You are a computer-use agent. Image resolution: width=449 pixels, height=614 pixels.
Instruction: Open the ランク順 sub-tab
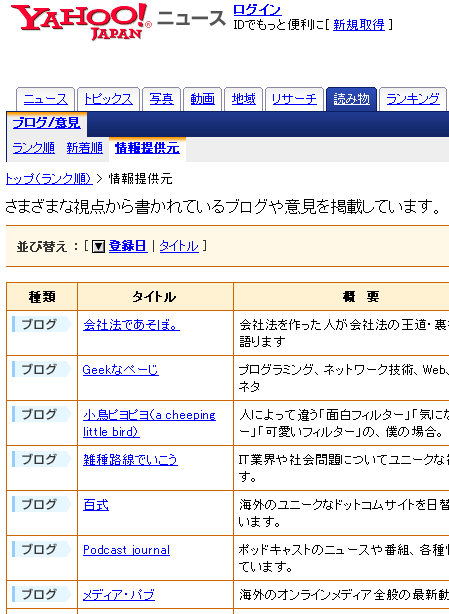33,148
